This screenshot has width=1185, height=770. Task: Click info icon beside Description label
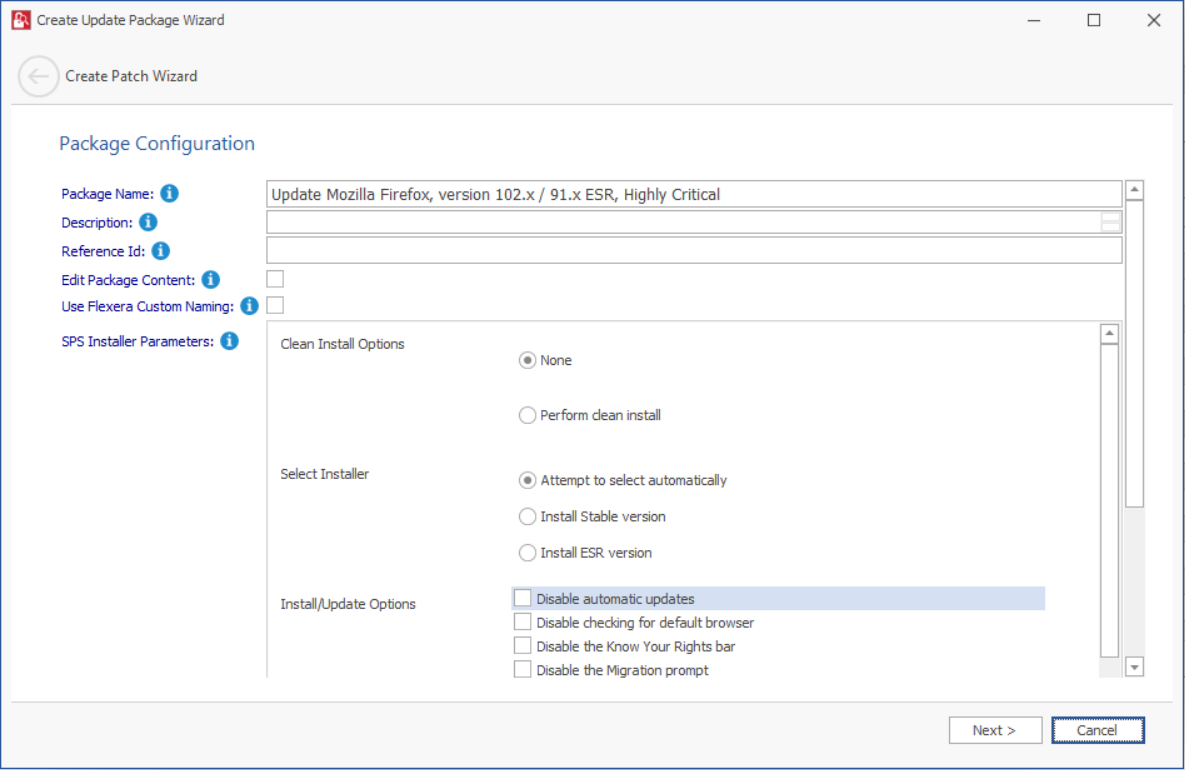[x=148, y=222]
